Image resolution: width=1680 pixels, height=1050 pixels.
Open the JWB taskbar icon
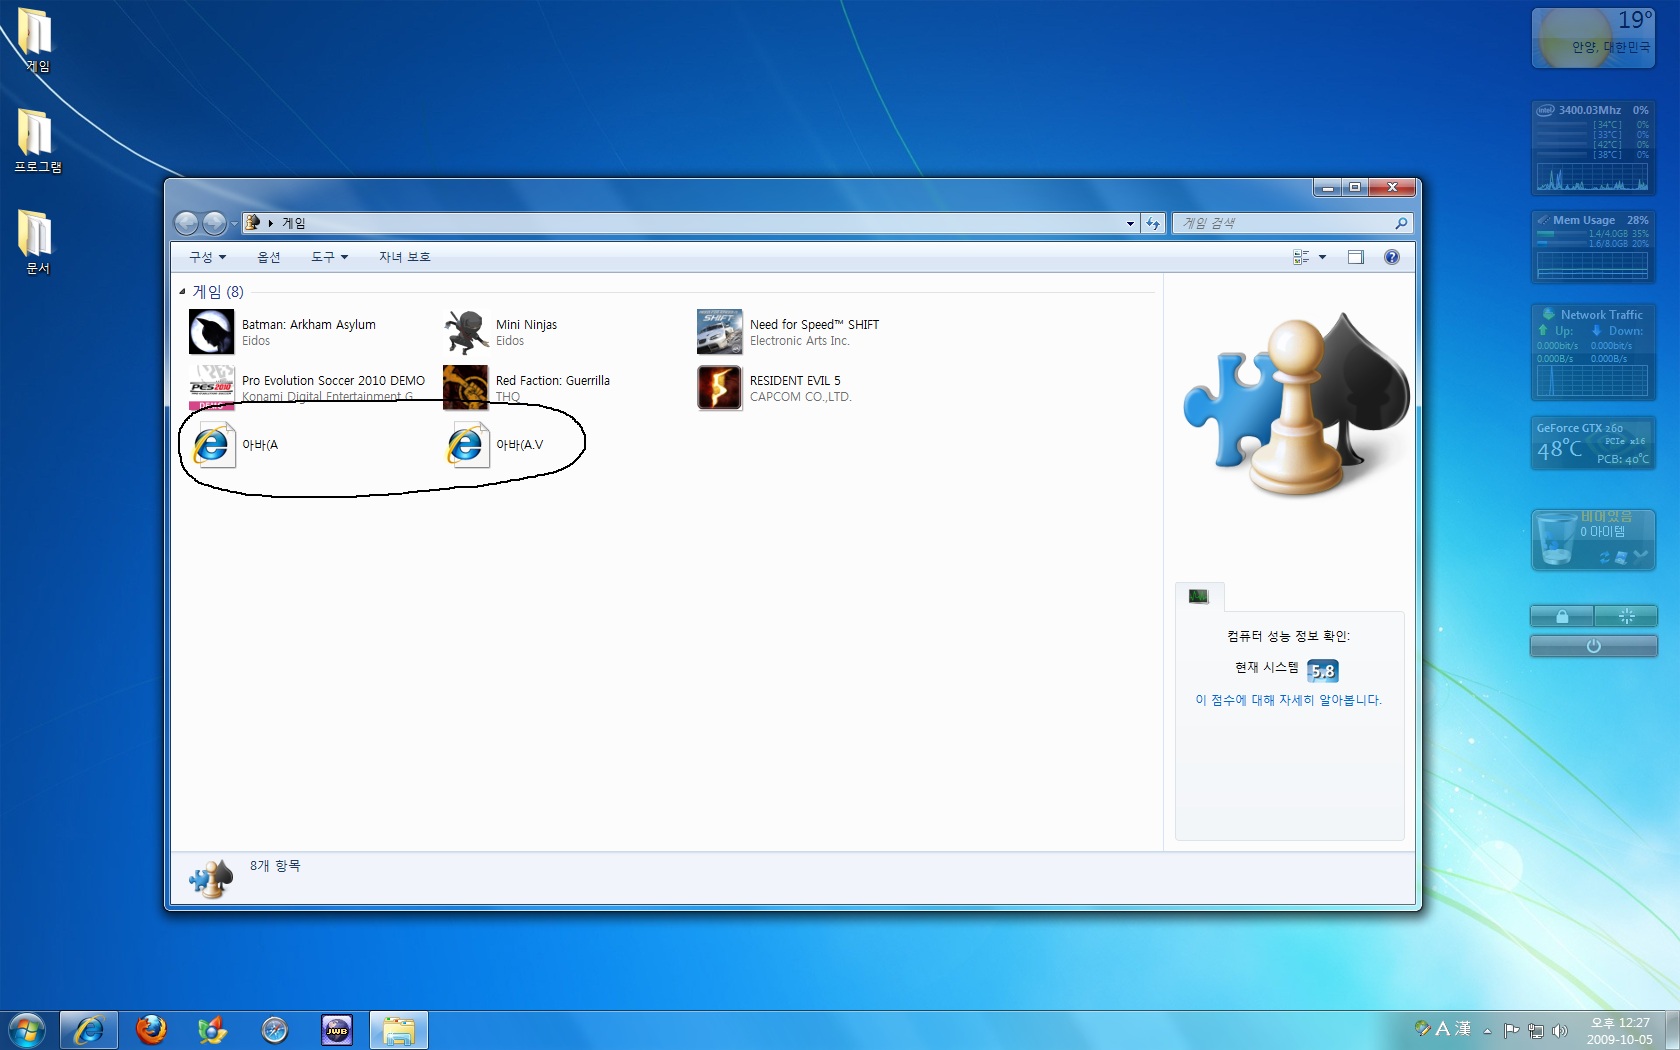coord(337,1030)
